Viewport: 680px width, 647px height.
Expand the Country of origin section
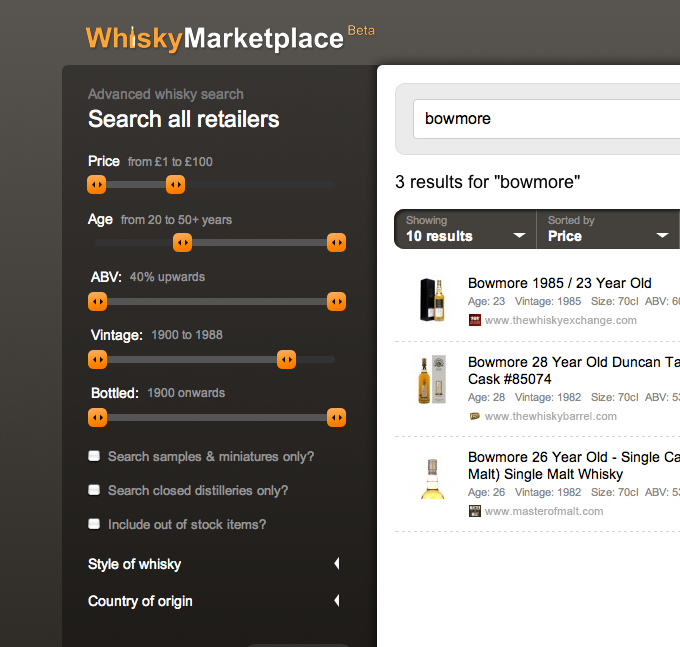(x=214, y=601)
